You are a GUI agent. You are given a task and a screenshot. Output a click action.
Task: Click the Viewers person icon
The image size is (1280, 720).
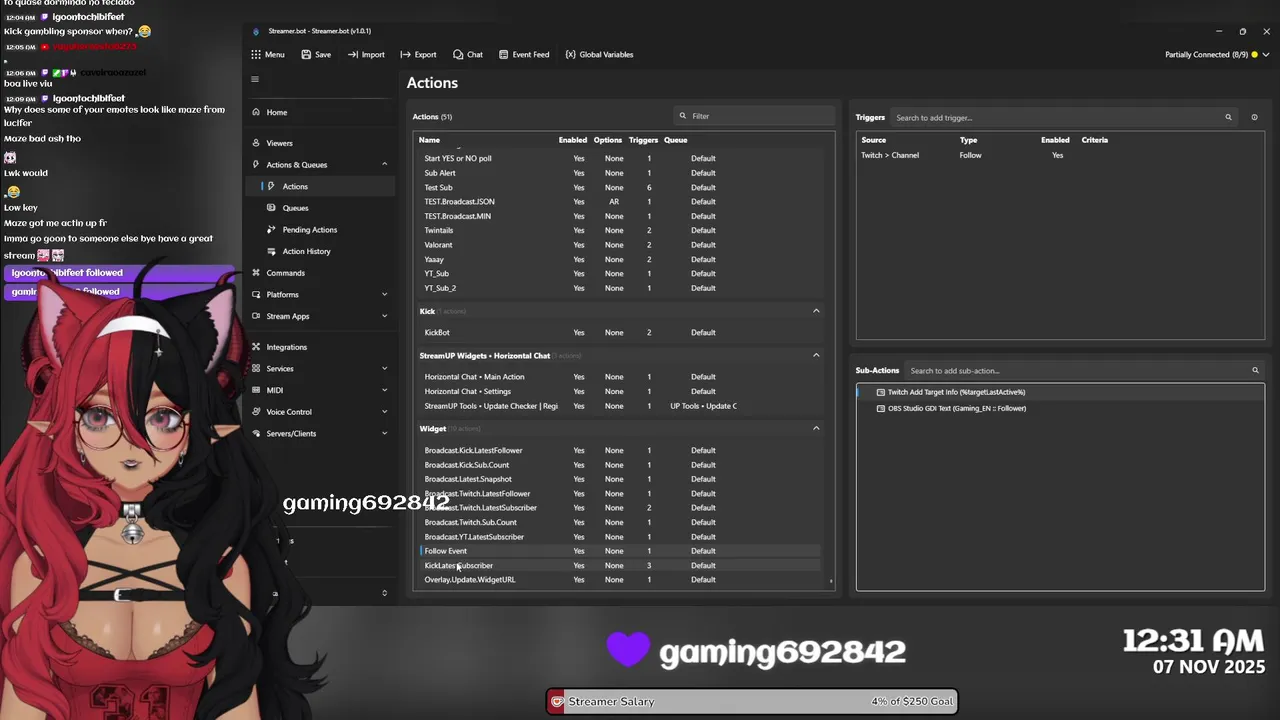point(256,143)
